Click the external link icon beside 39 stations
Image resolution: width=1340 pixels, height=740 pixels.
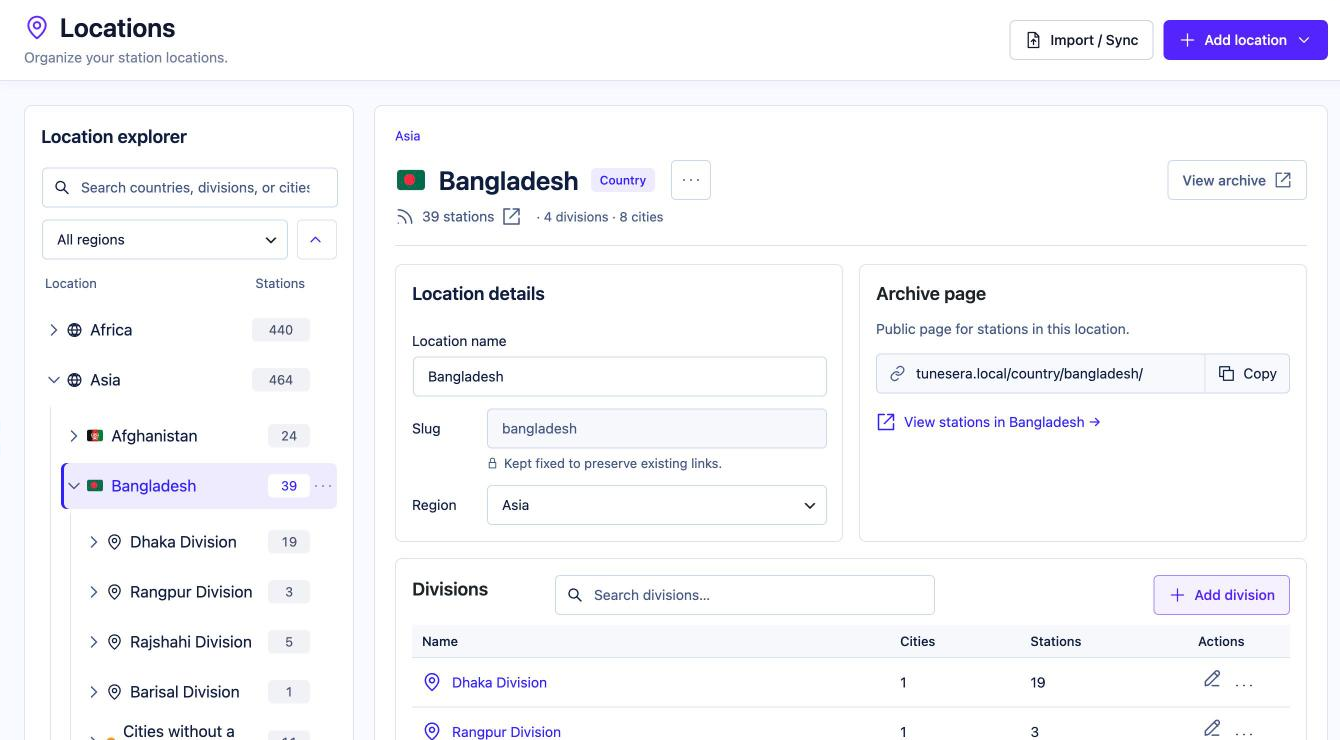[511, 217]
